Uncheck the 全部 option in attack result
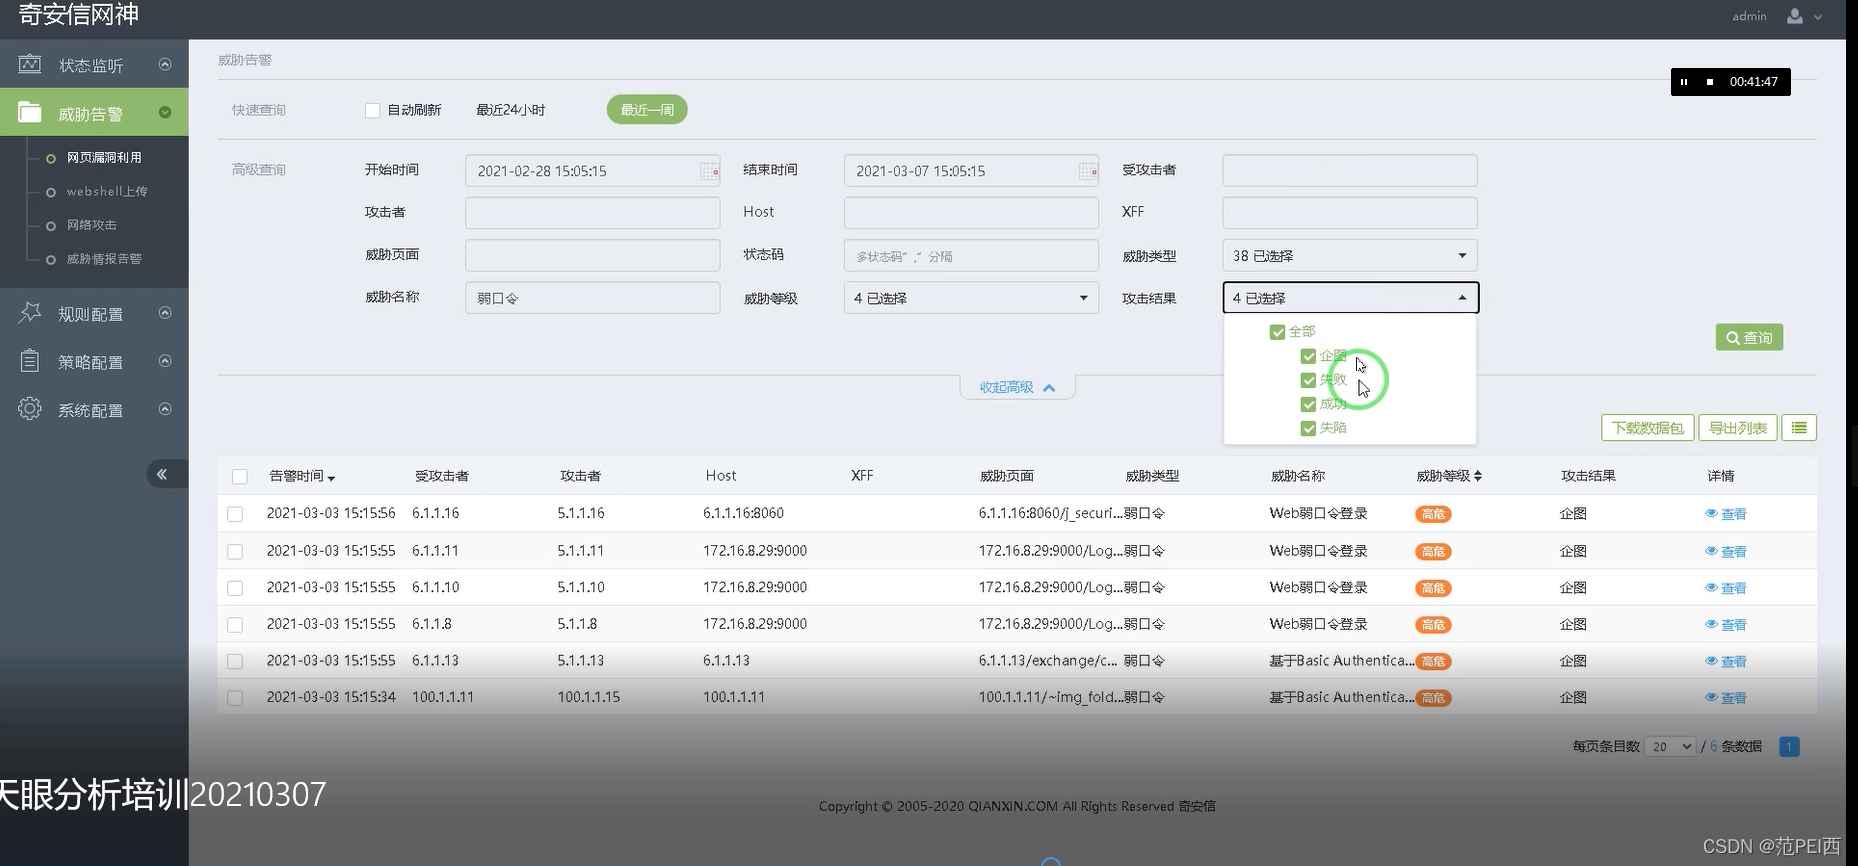This screenshot has width=1858, height=866. click(x=1277, y=332)
